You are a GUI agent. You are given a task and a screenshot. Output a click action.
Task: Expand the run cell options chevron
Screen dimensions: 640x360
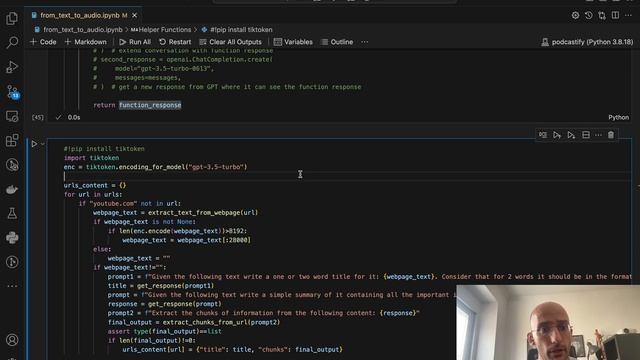[x=42, y=144]
